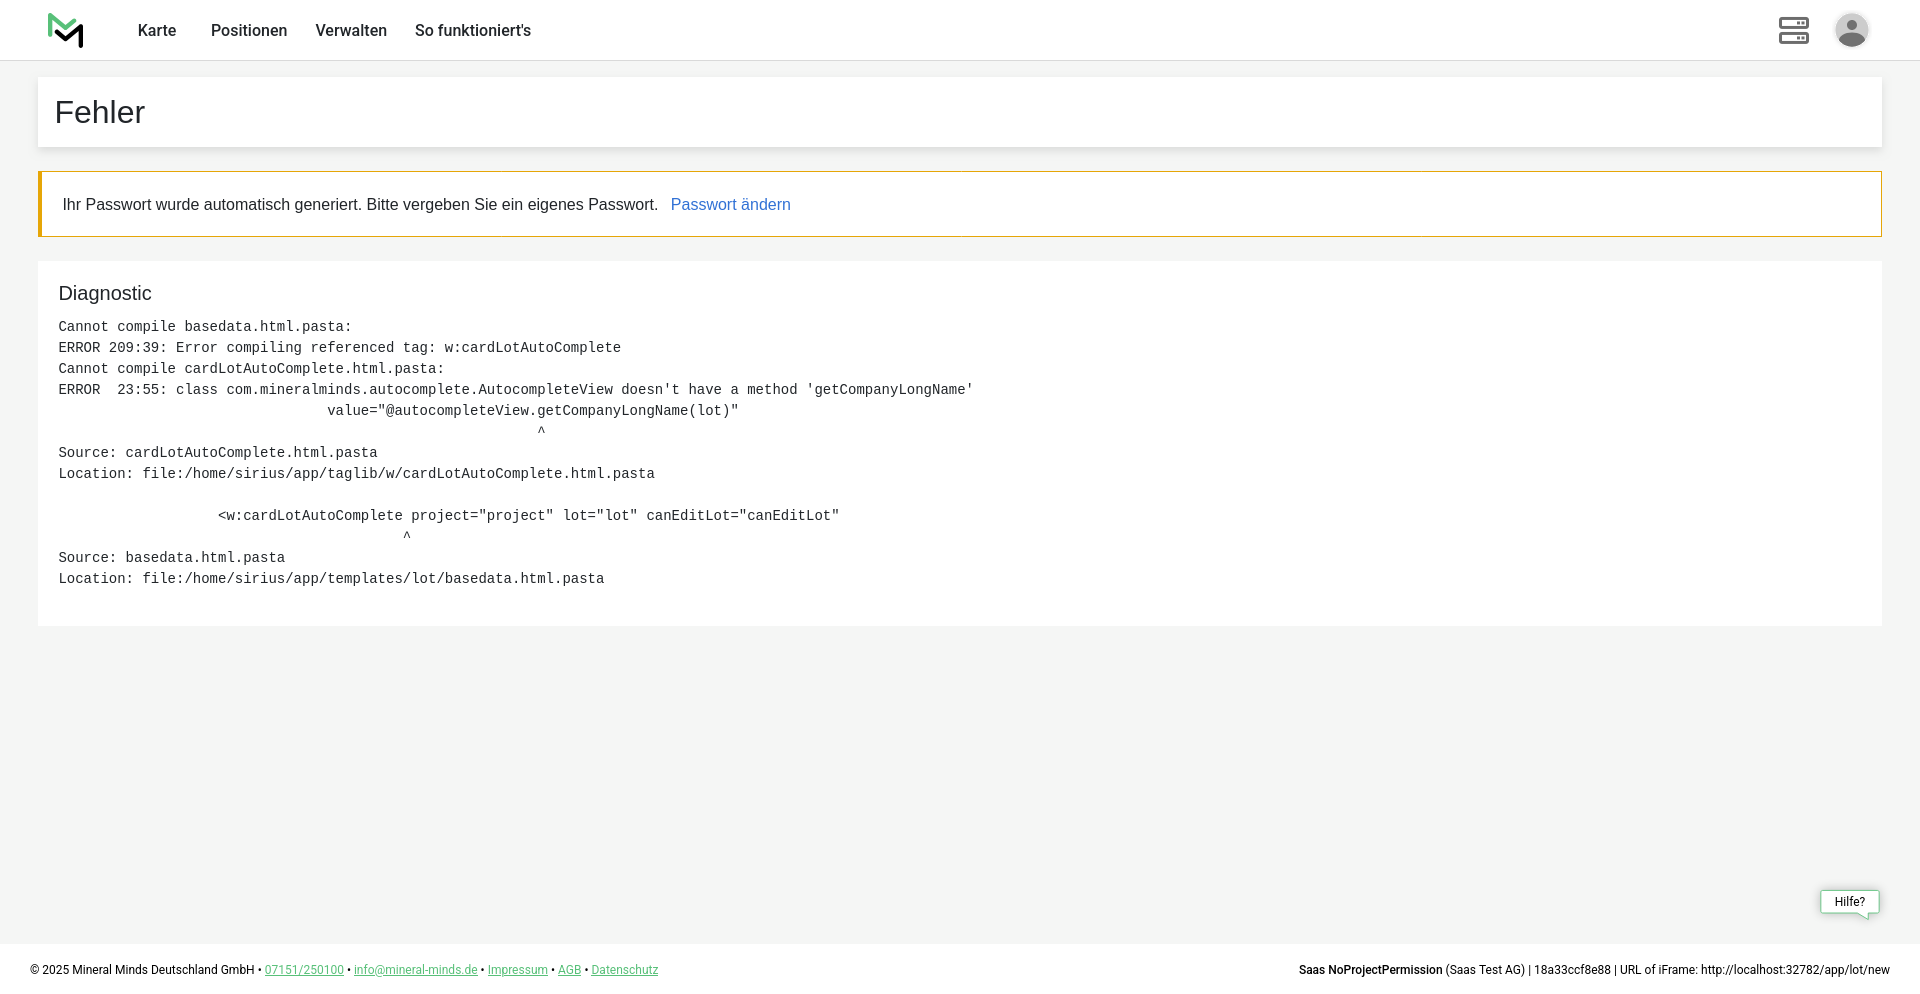
Task: Click the Diagnostic section heading
Action: click(105, 293)
